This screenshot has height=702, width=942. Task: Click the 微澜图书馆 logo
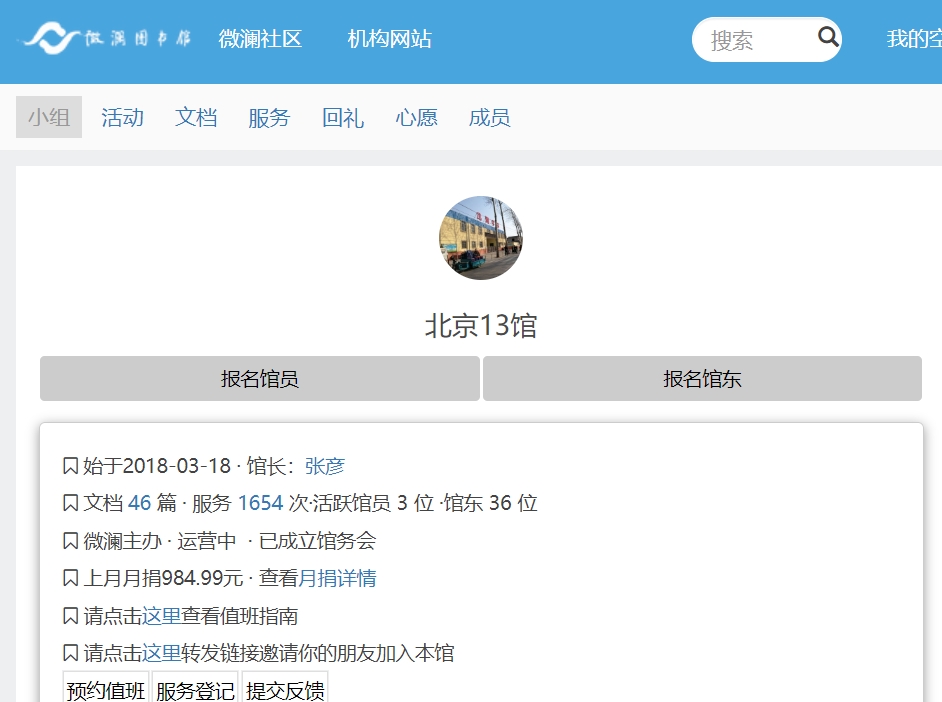106,40
